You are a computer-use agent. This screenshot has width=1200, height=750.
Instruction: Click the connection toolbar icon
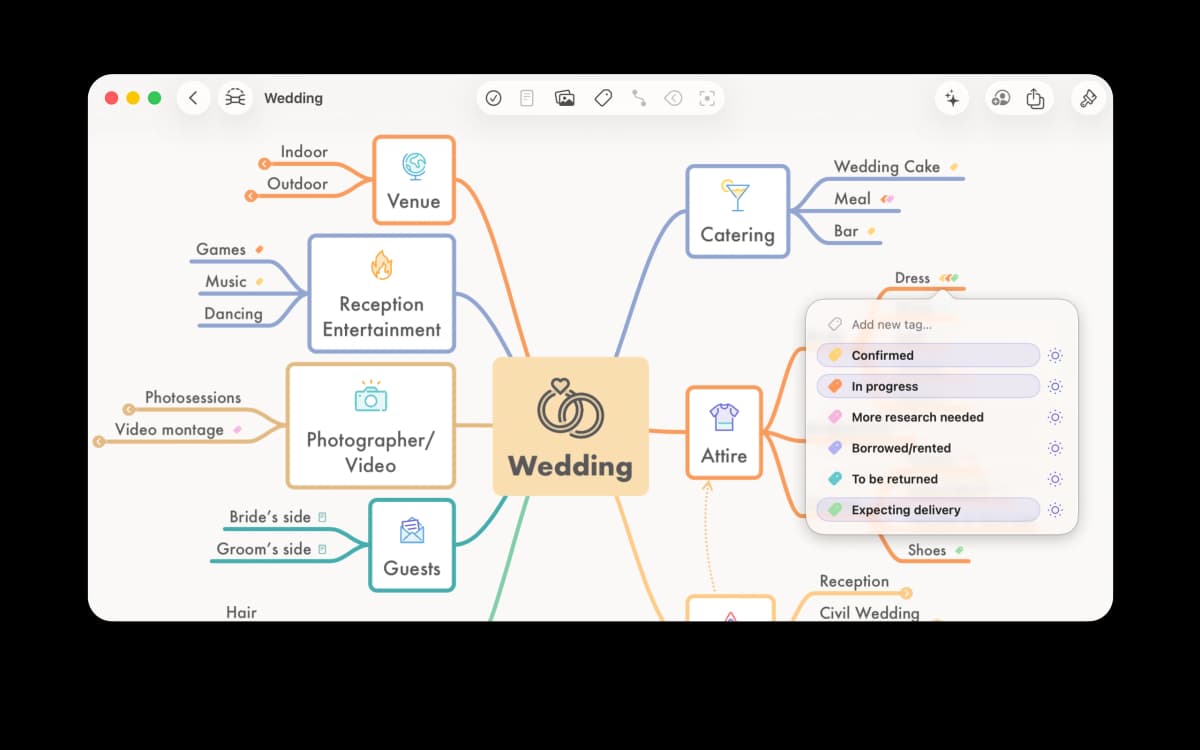638,98
